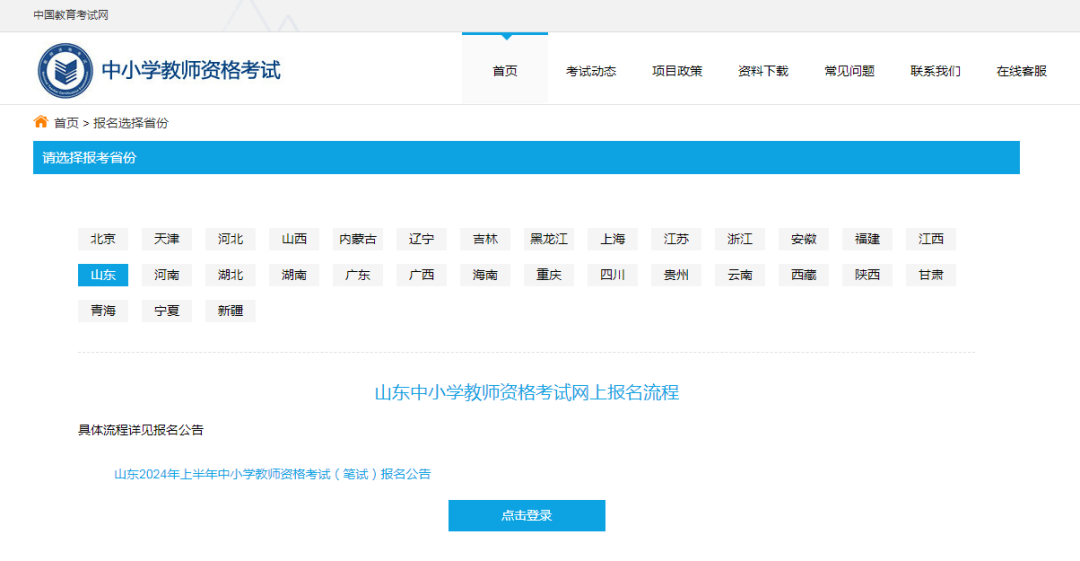Image resolution: width=1080 pixels, height=561 pixels.
Task: Open the 山东2024年上半年 笔试报名公告 link
Action: tap(272, 474)
